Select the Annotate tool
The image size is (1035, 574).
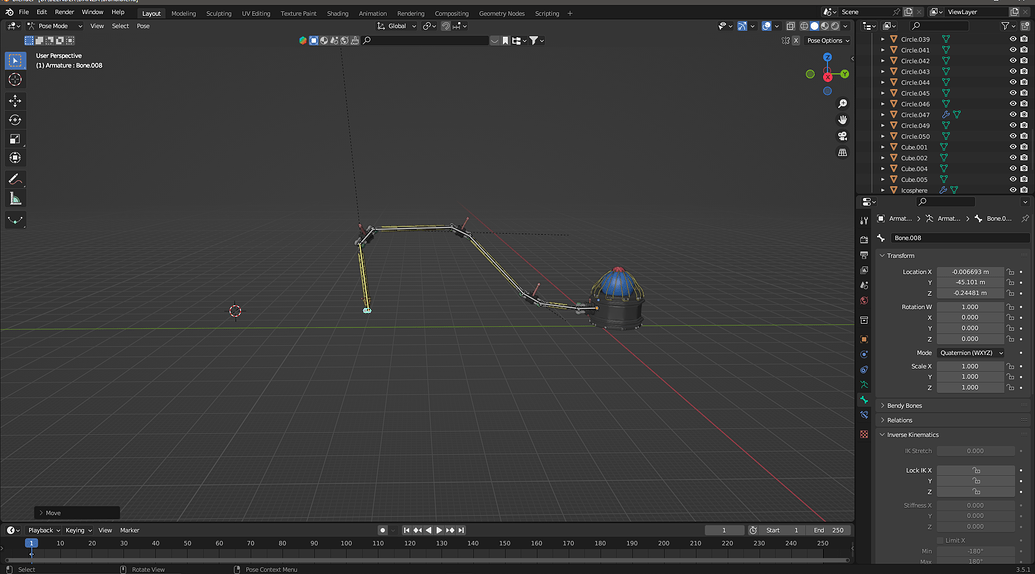click(x=15, y=179)
